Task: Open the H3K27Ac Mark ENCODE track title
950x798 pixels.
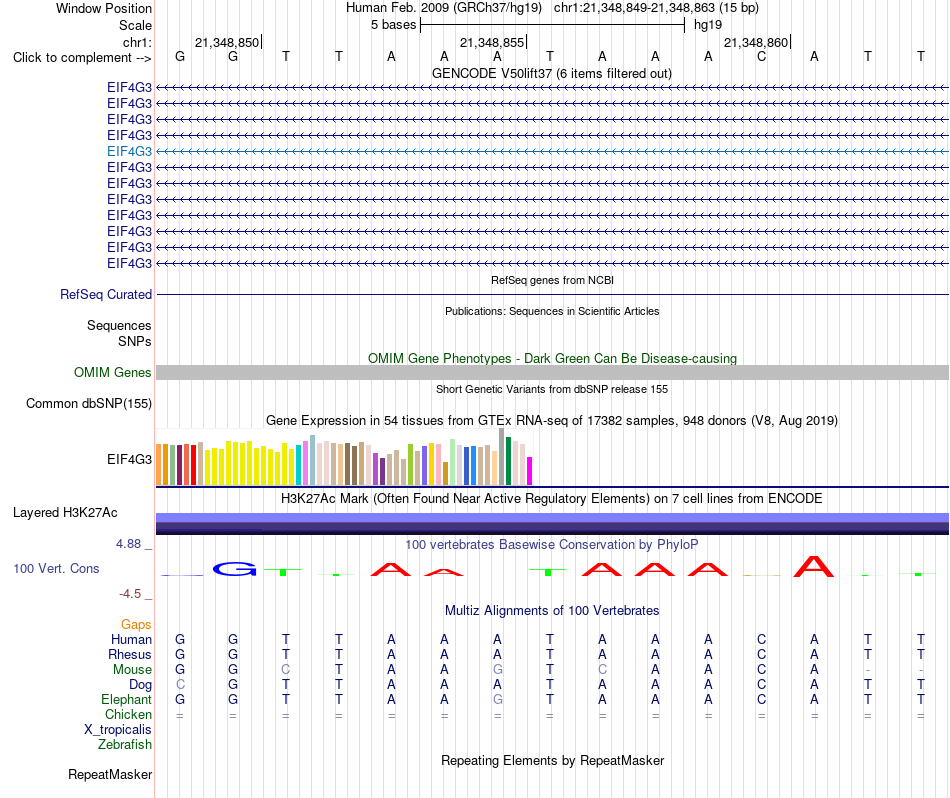Action: tap(552, 499)
